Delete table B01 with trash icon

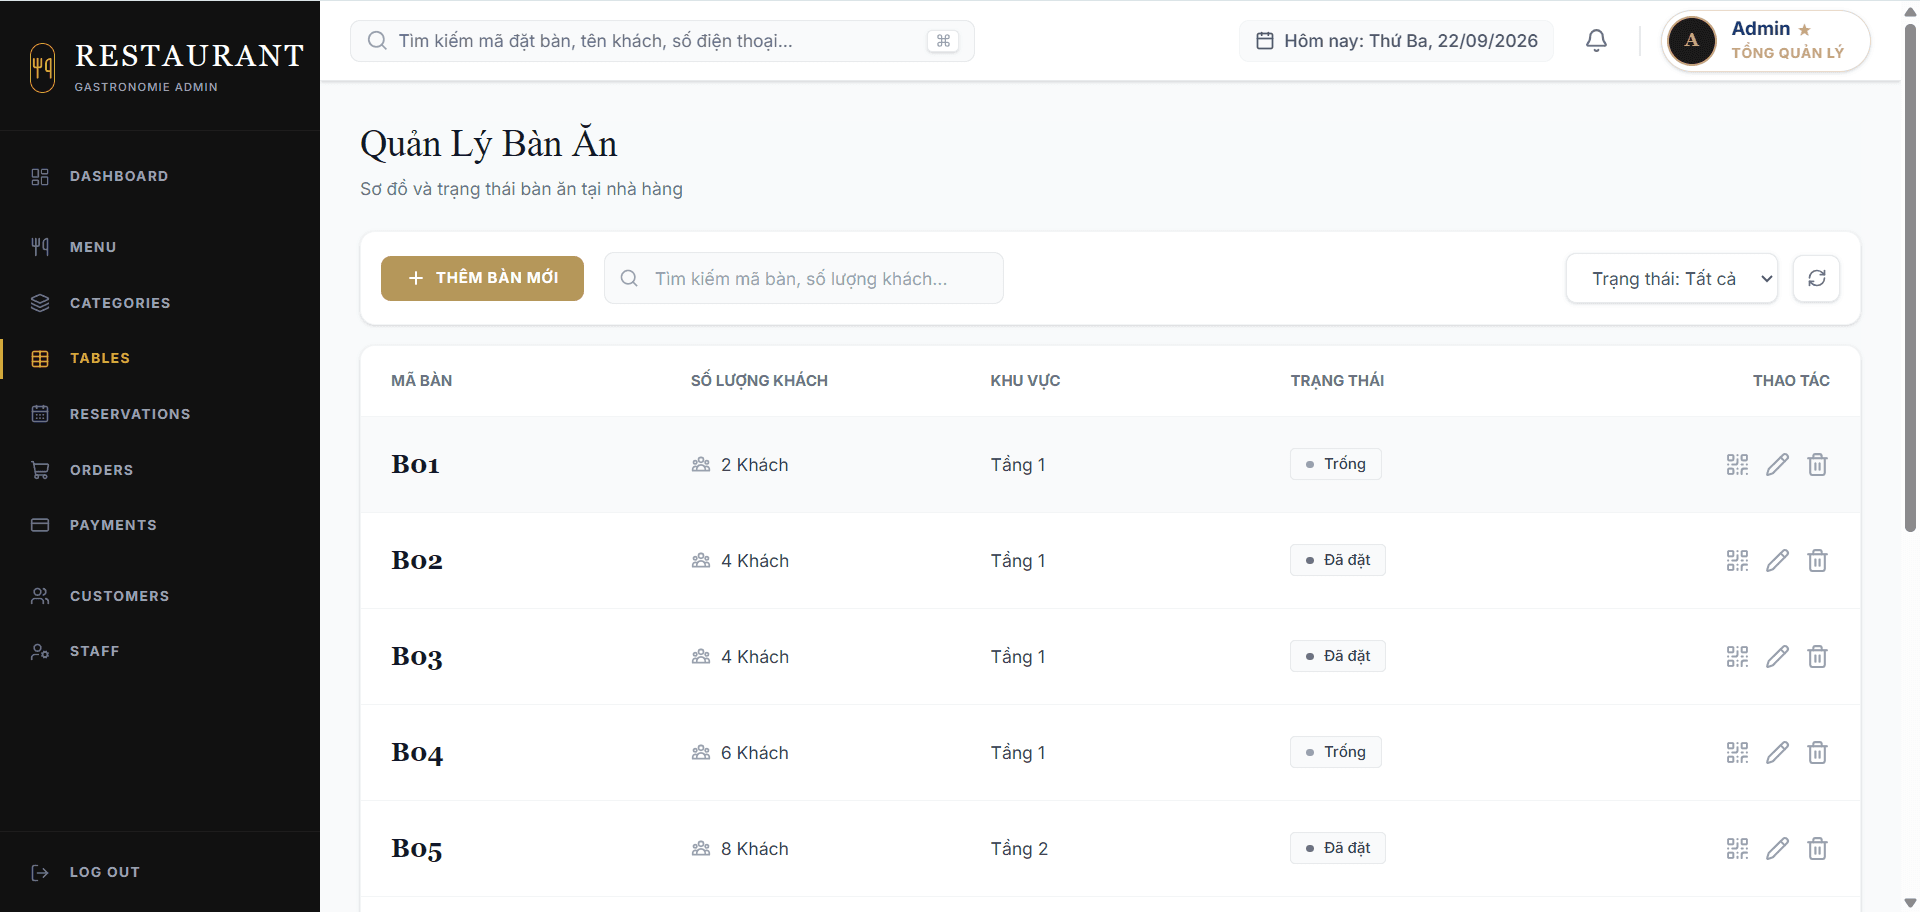(x=1817, y=465)
